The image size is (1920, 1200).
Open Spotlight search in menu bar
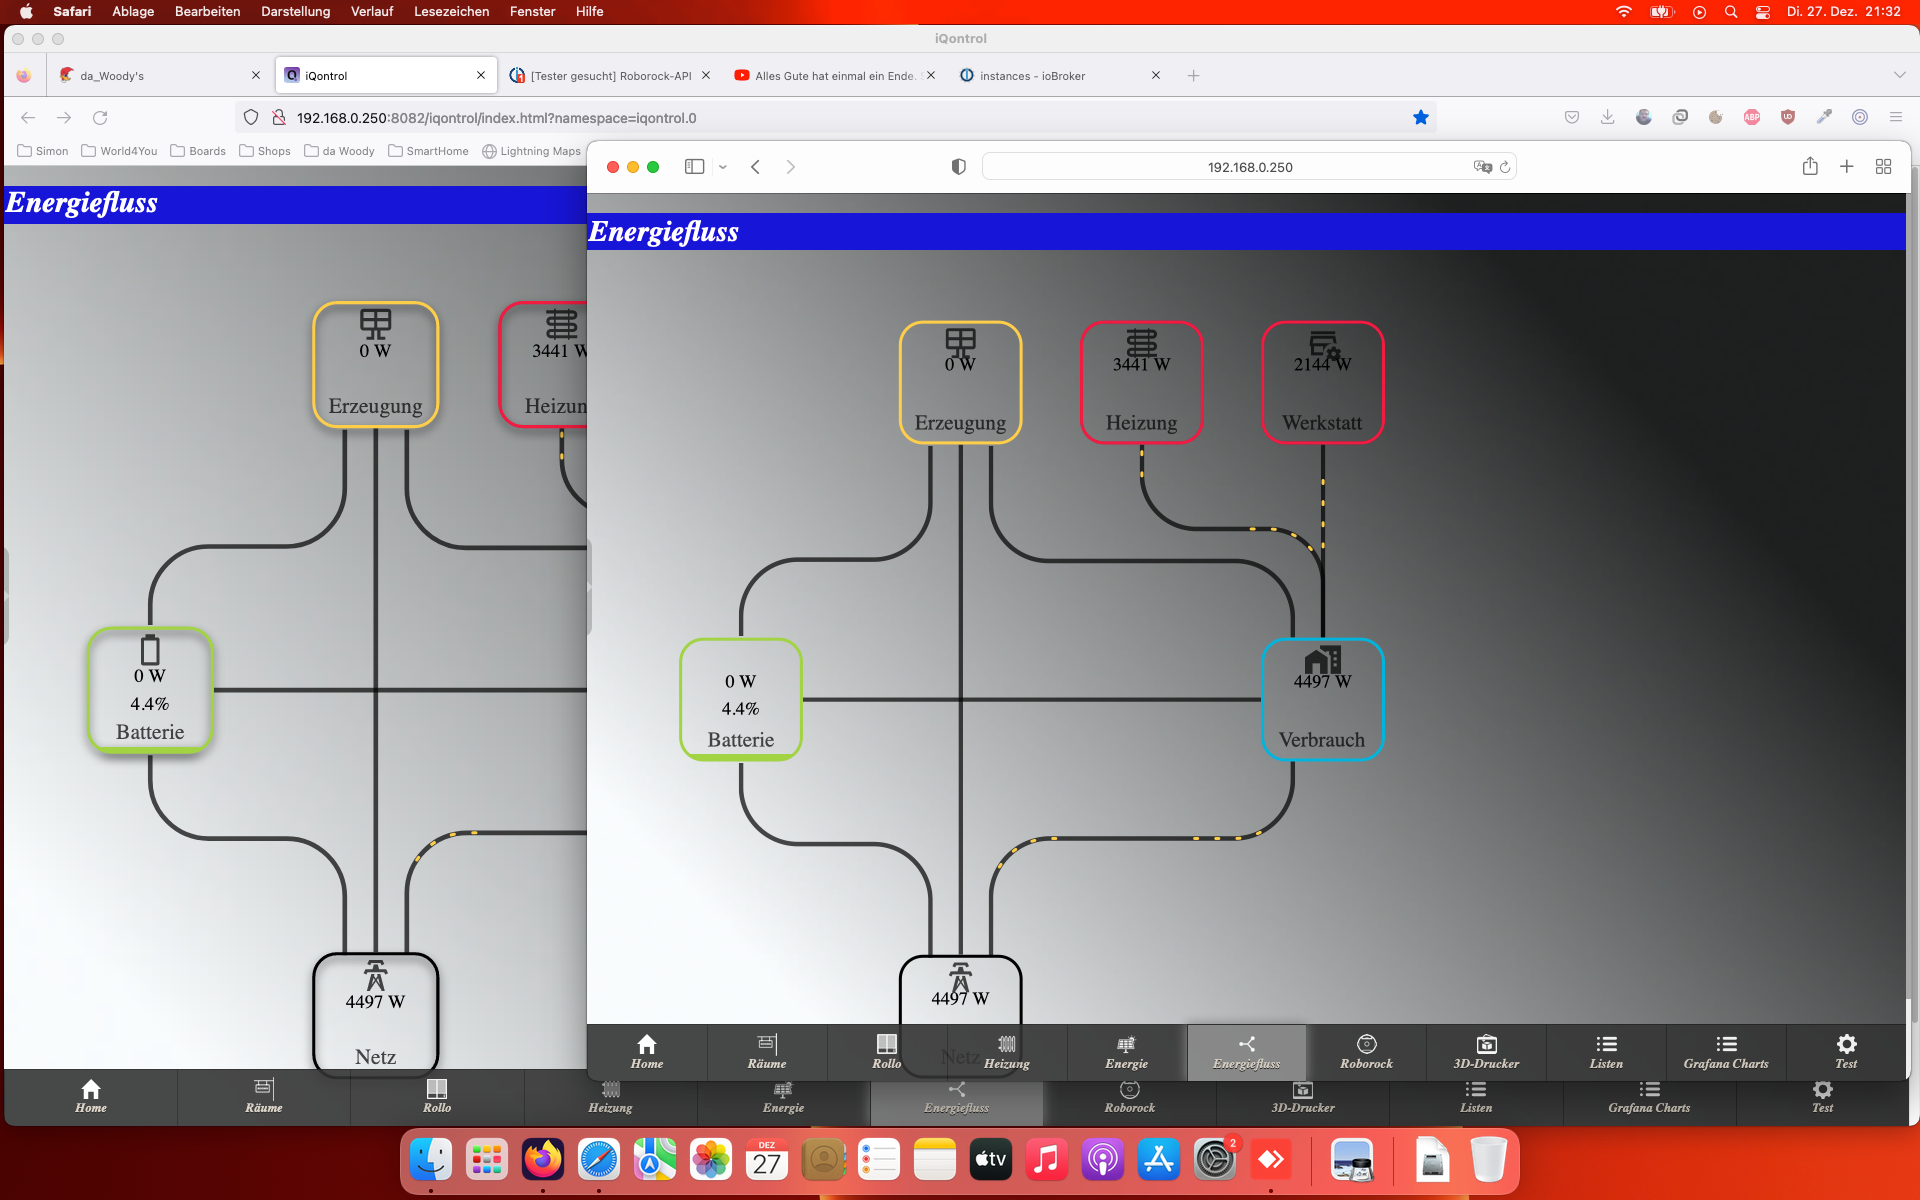[x=1731, y=12]
